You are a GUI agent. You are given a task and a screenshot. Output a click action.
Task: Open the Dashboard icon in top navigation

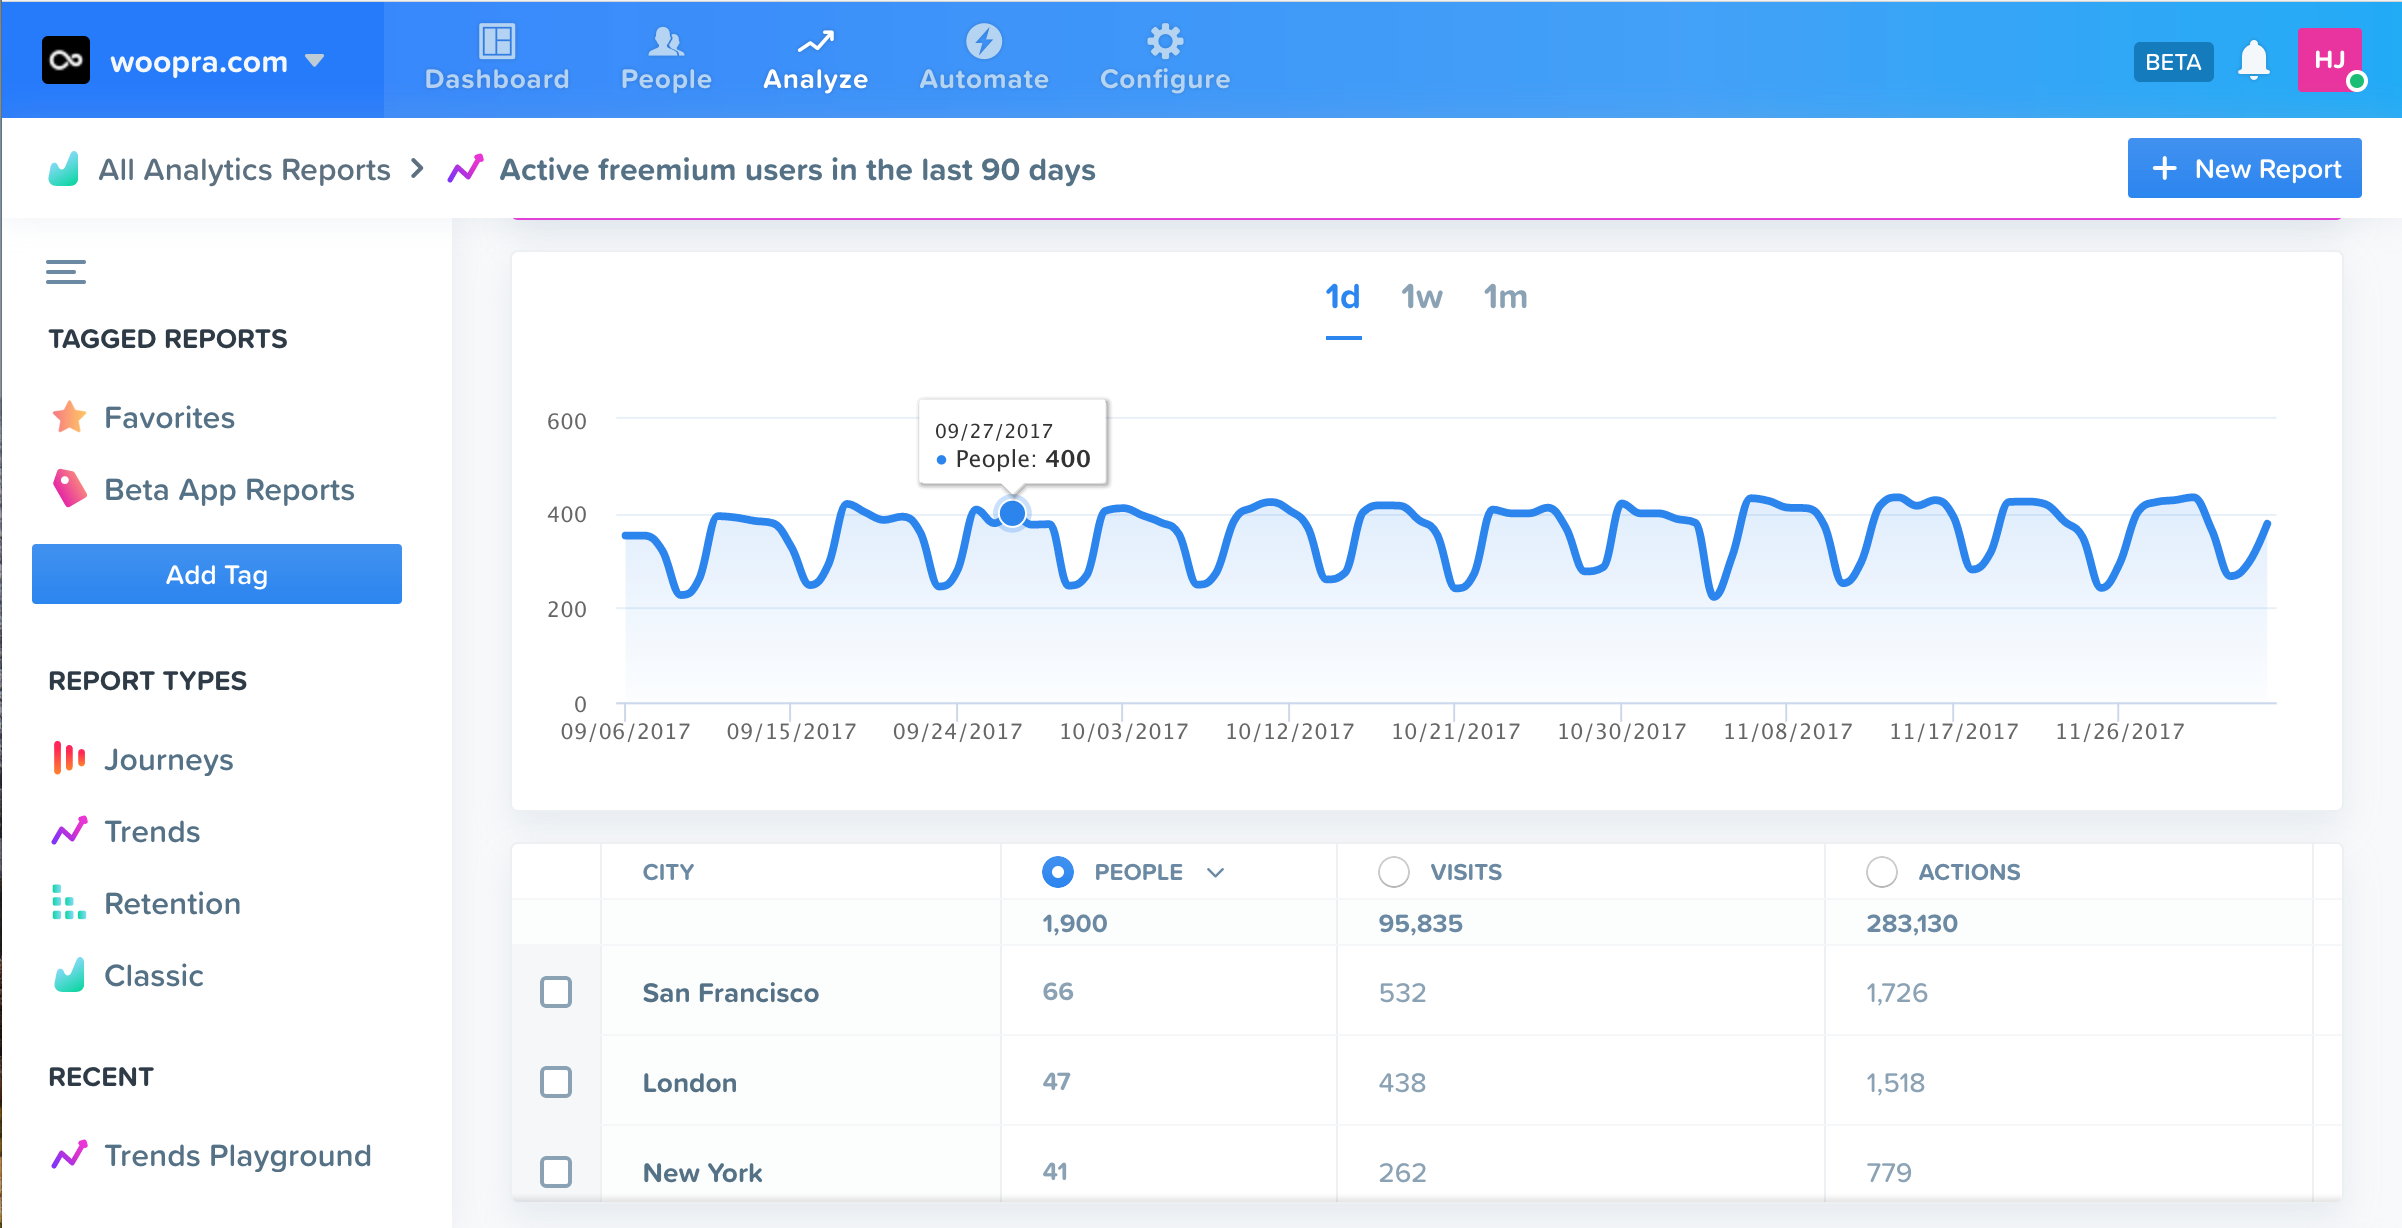[497, 42]
